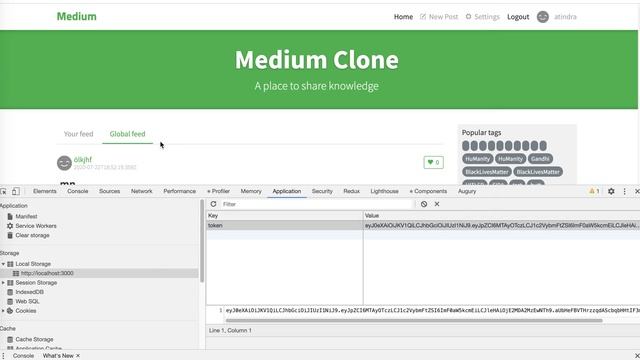The height and width of the screenshot is (360, 640).
Task: Click the Manifest file icon
Action: (10, 216)
